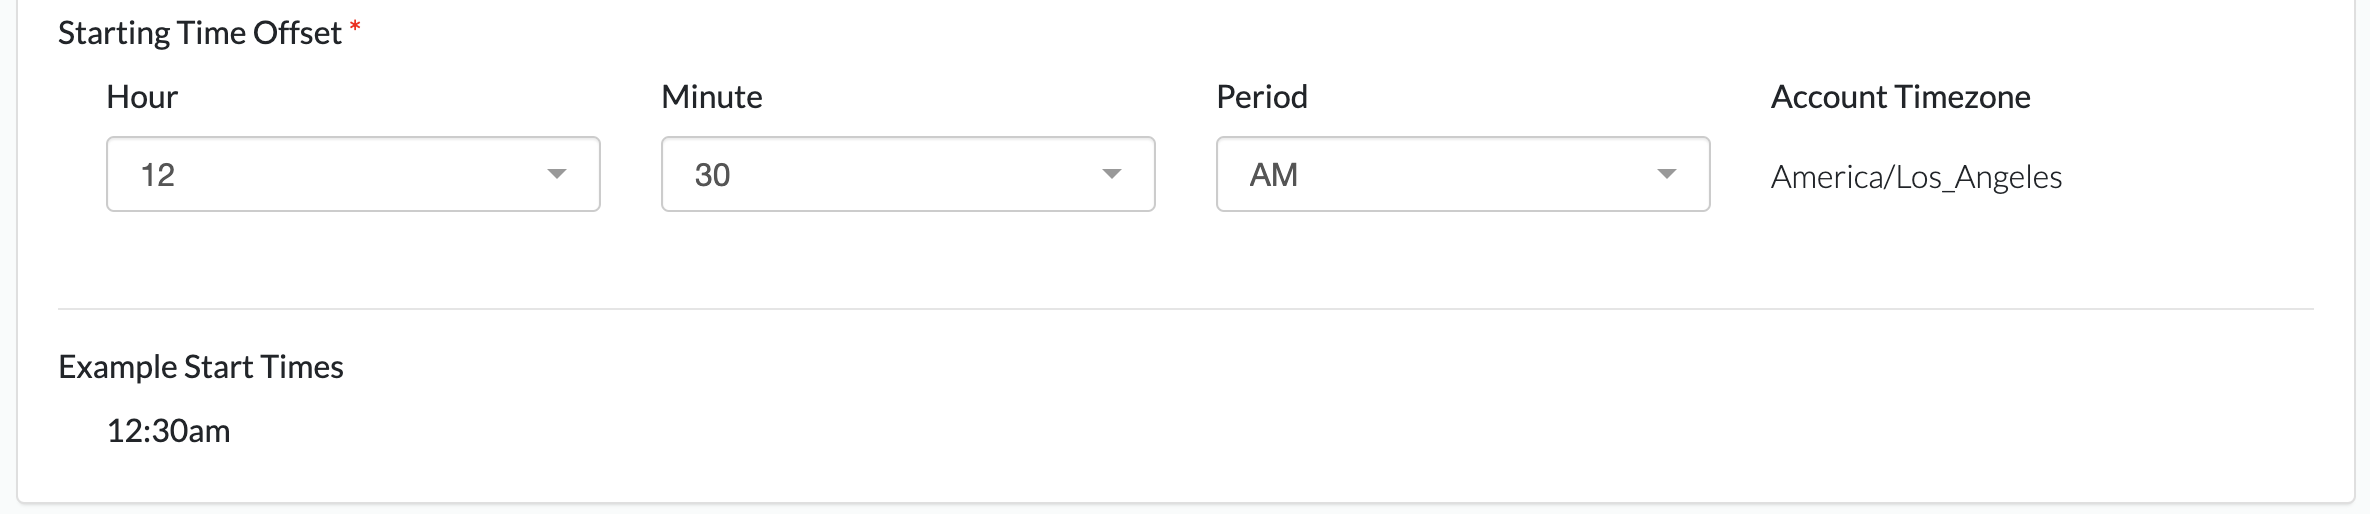Click the selected minute value 30
This screenshot has height=514, width=2370.
tap(712, 175)
